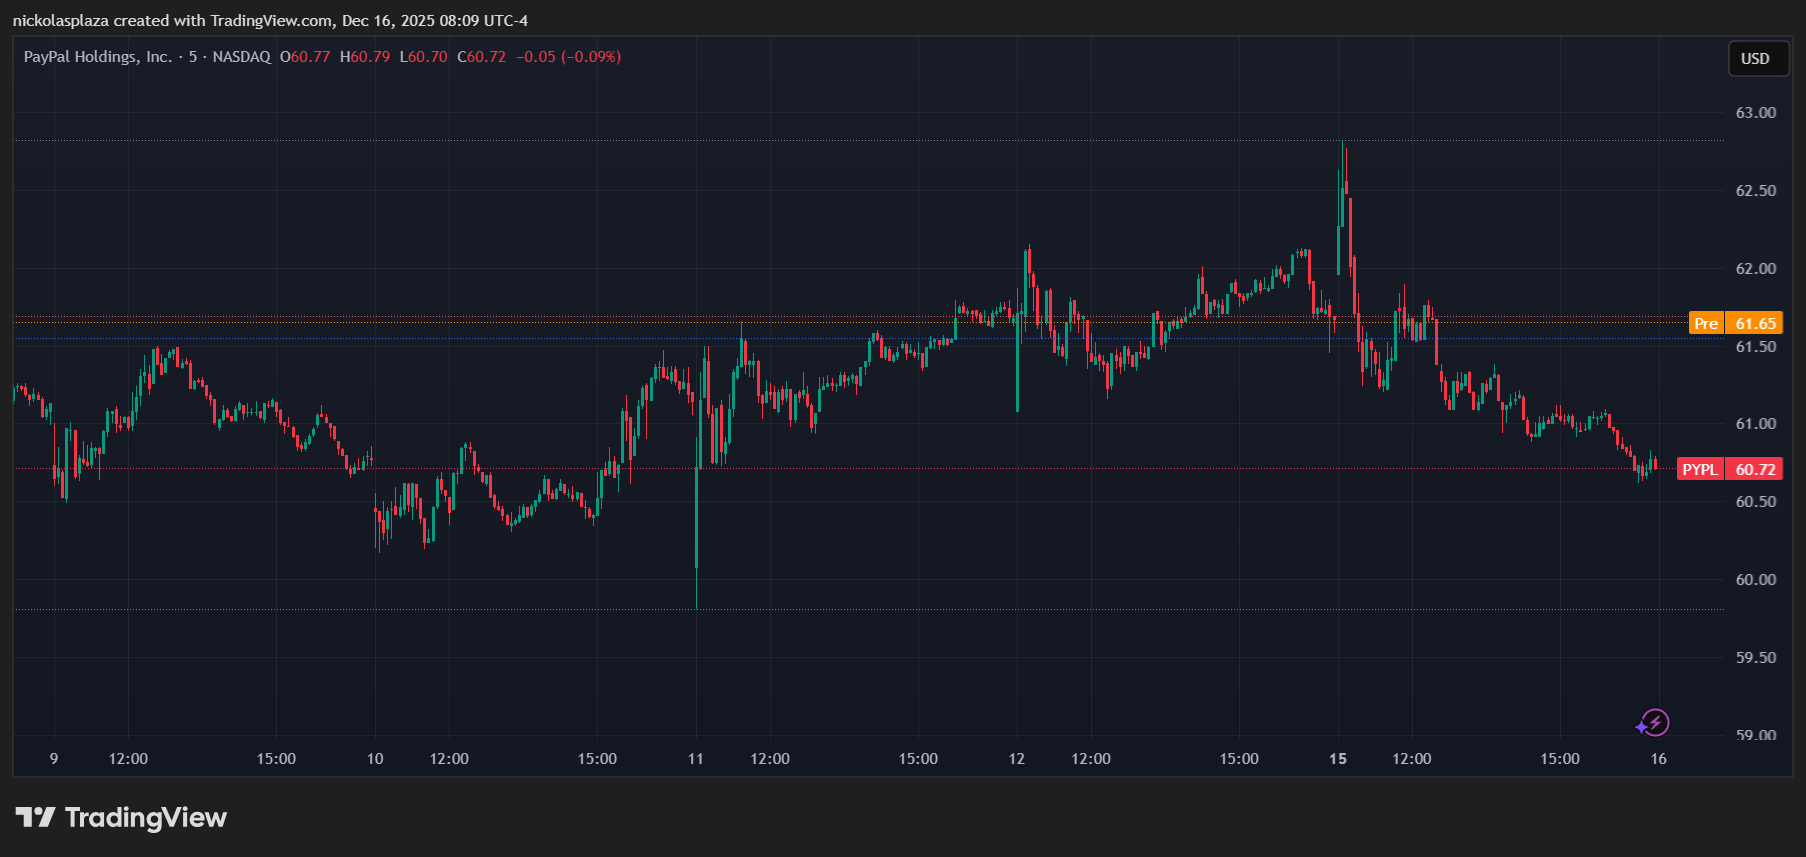Viewport: 1806px width, 857px height.
Task: Click the orange Pre market tag
Action: click(x=1706, y=323)
